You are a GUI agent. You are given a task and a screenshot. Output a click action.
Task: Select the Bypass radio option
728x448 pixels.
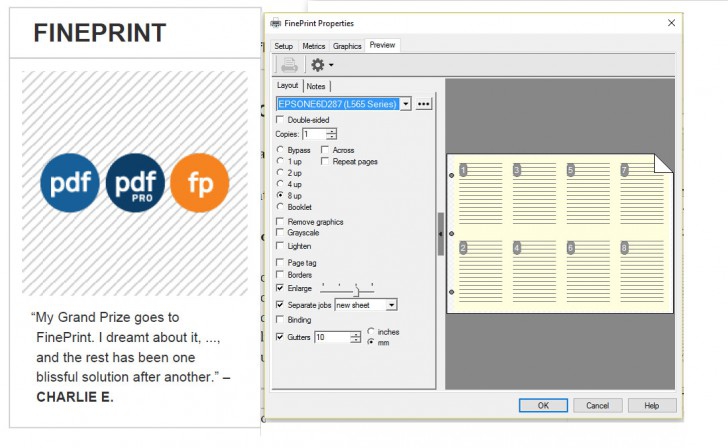point(280,149)
